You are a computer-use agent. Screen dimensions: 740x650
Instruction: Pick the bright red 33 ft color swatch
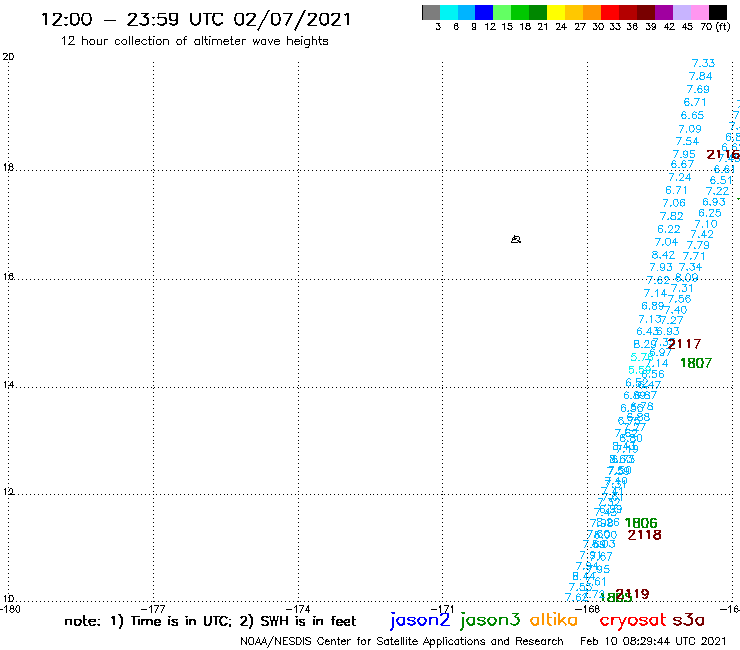[609, 12]
